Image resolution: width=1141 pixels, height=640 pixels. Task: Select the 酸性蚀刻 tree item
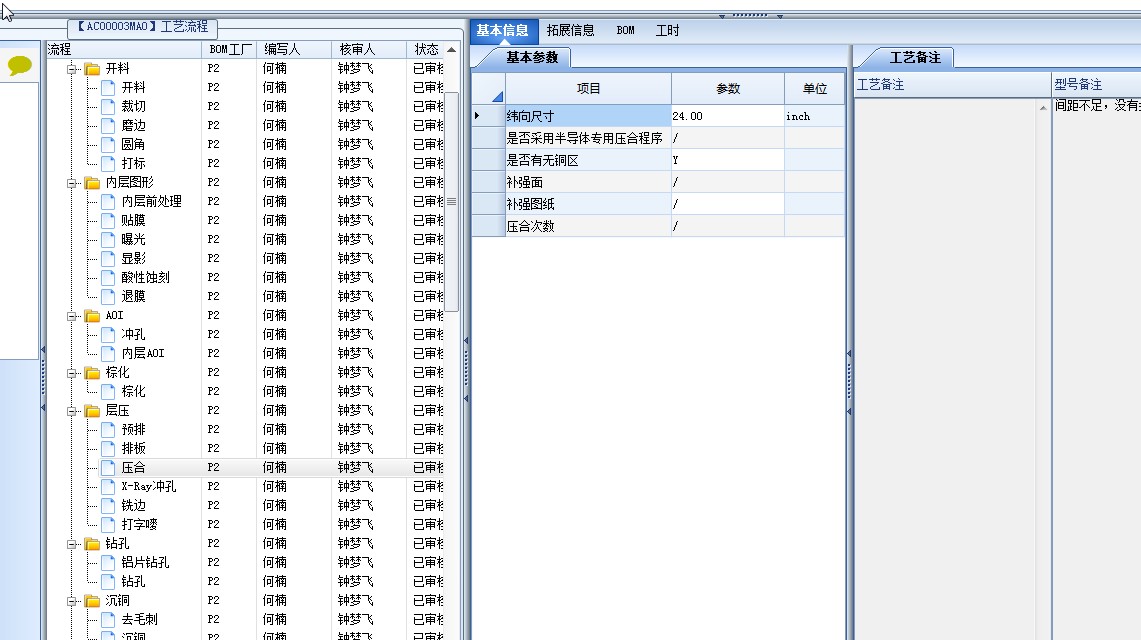pos(146,278)
